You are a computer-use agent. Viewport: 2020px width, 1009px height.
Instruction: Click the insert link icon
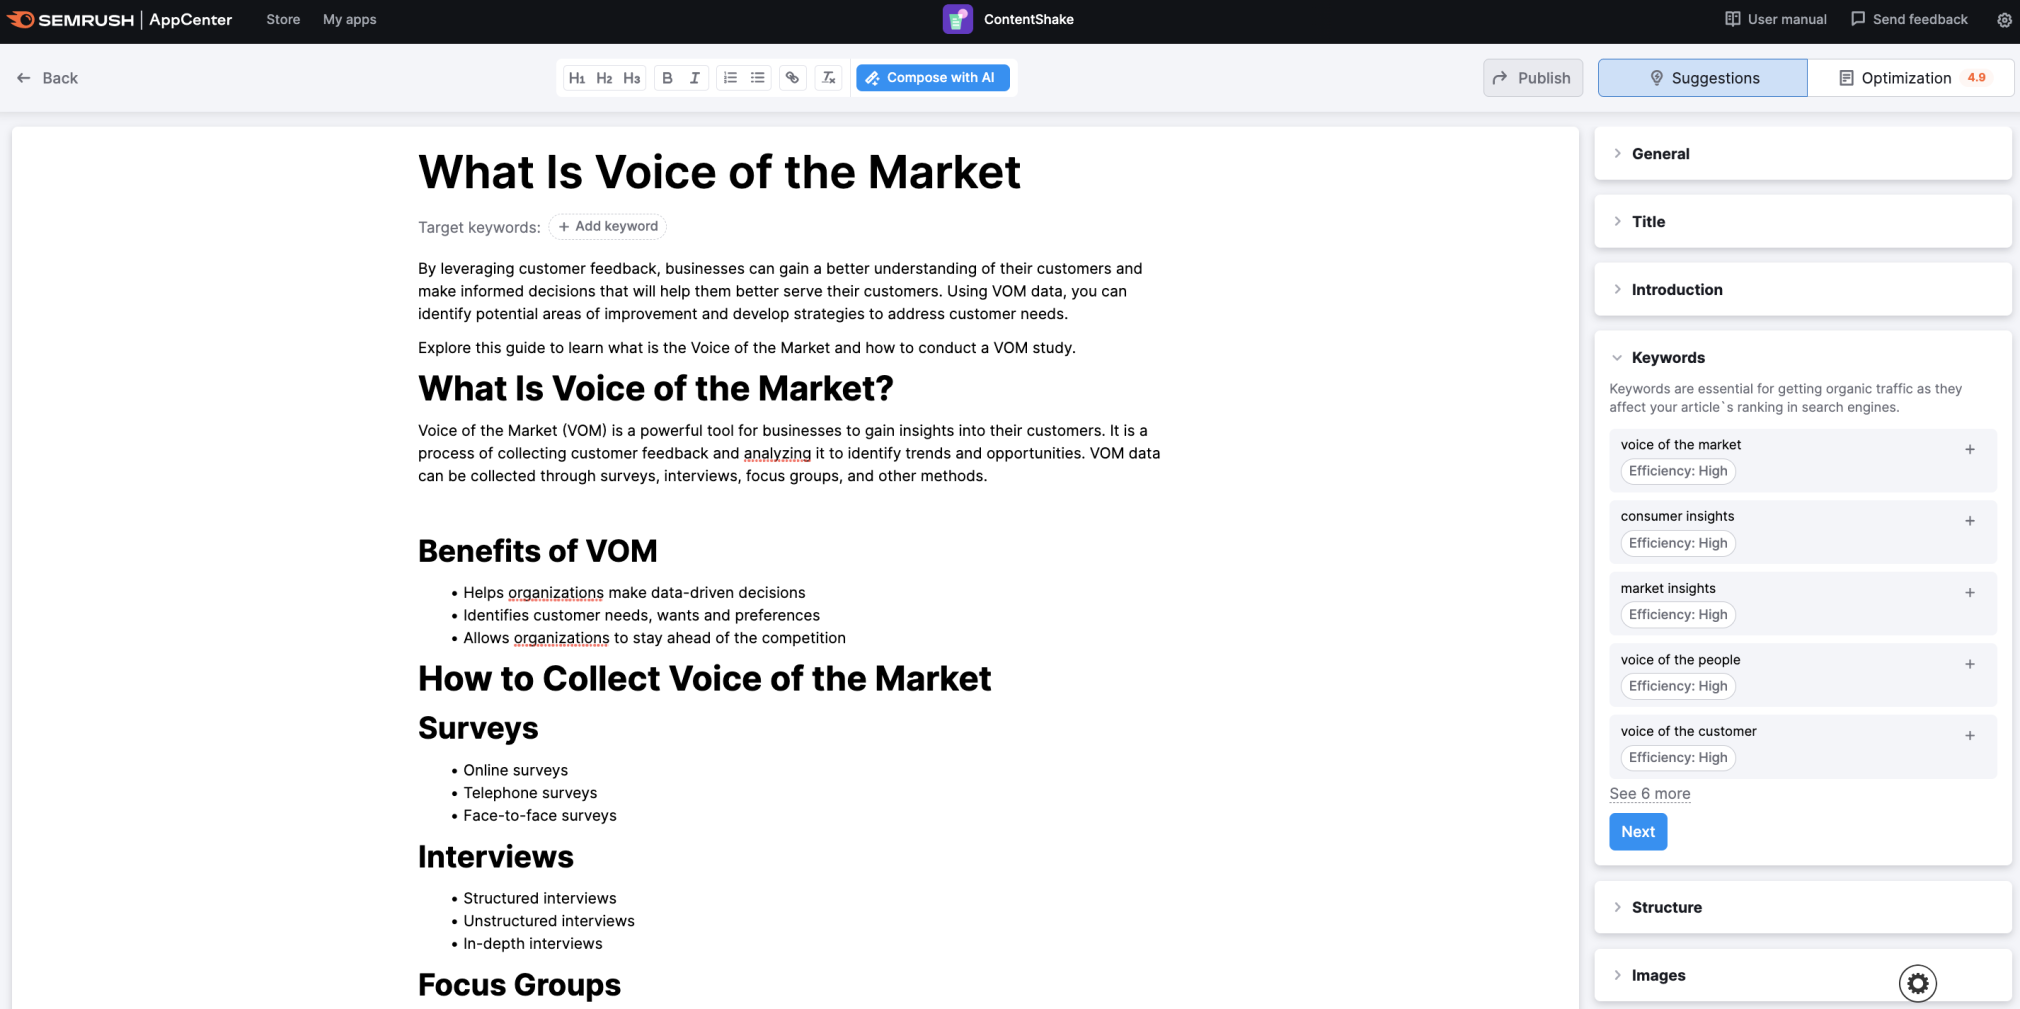click(x=792, y=78)
